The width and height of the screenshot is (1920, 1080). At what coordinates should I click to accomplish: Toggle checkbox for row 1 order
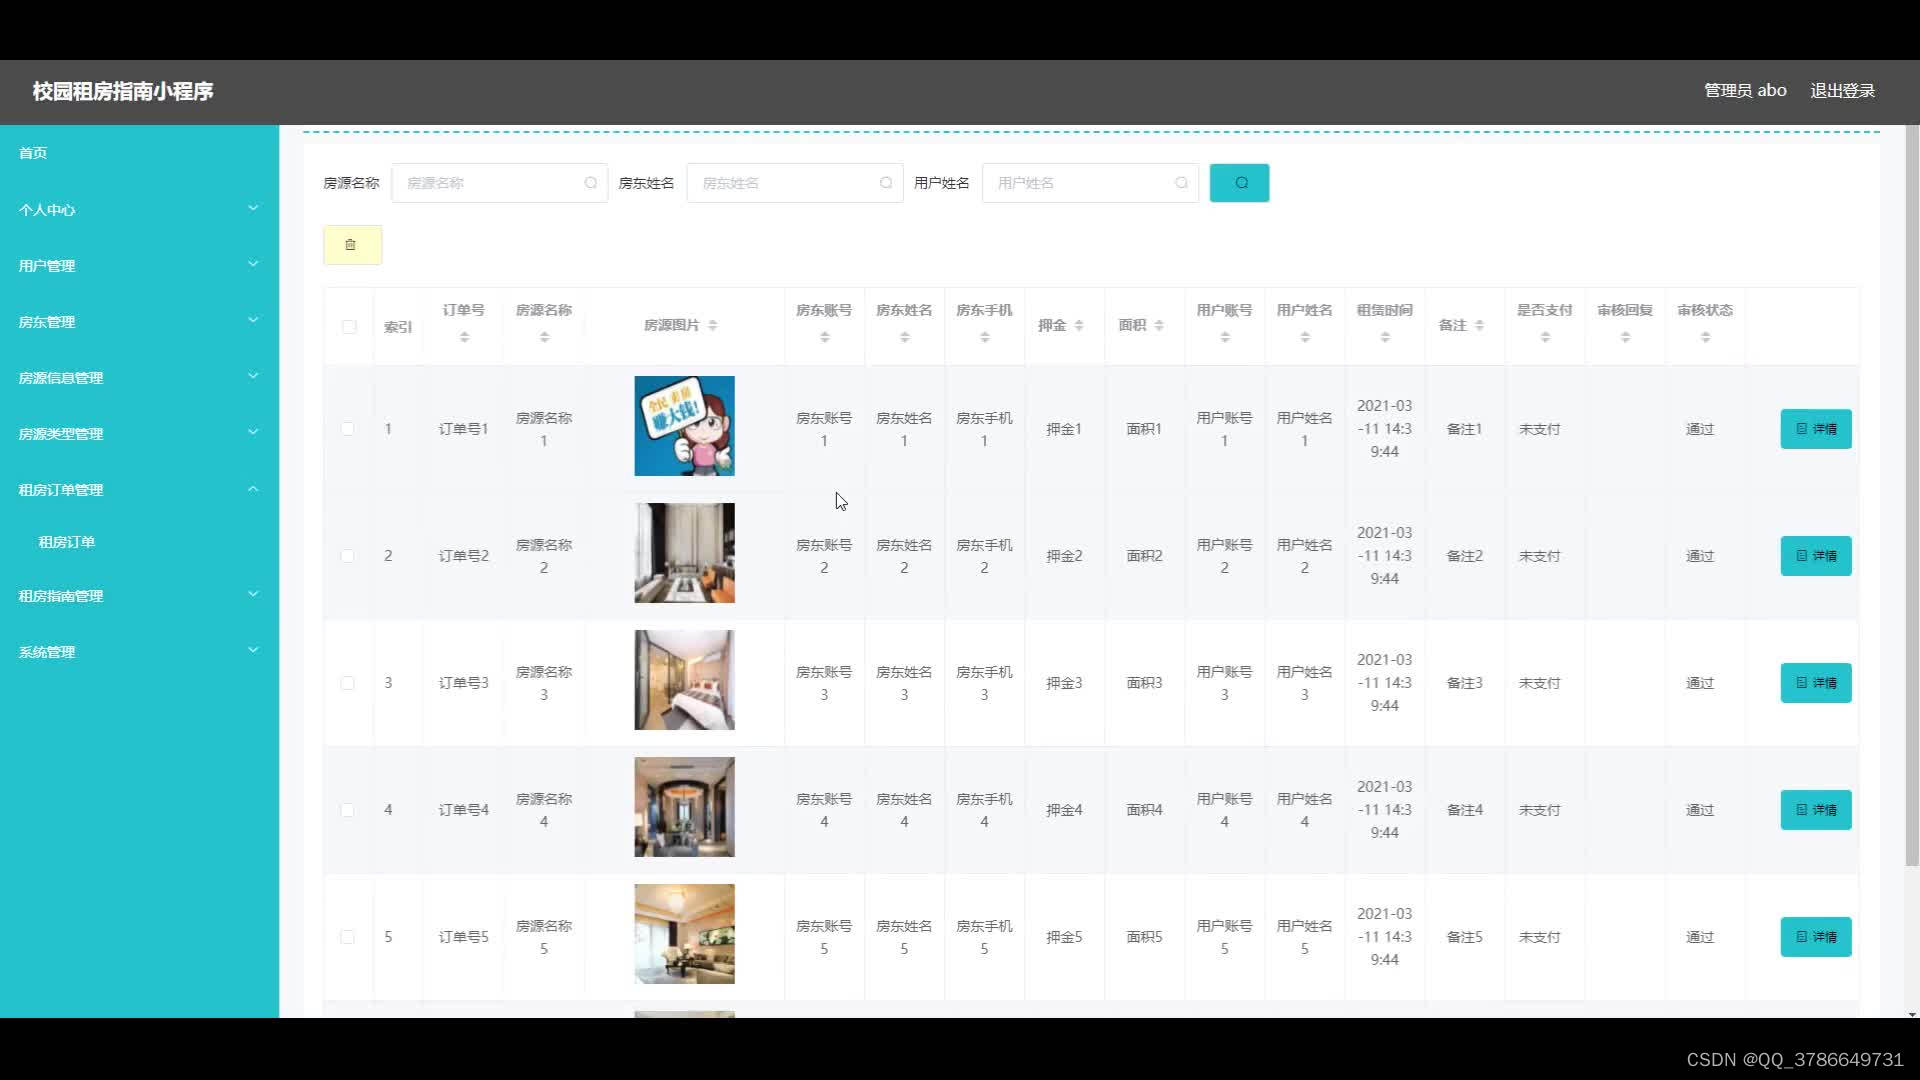click(348, 429)
